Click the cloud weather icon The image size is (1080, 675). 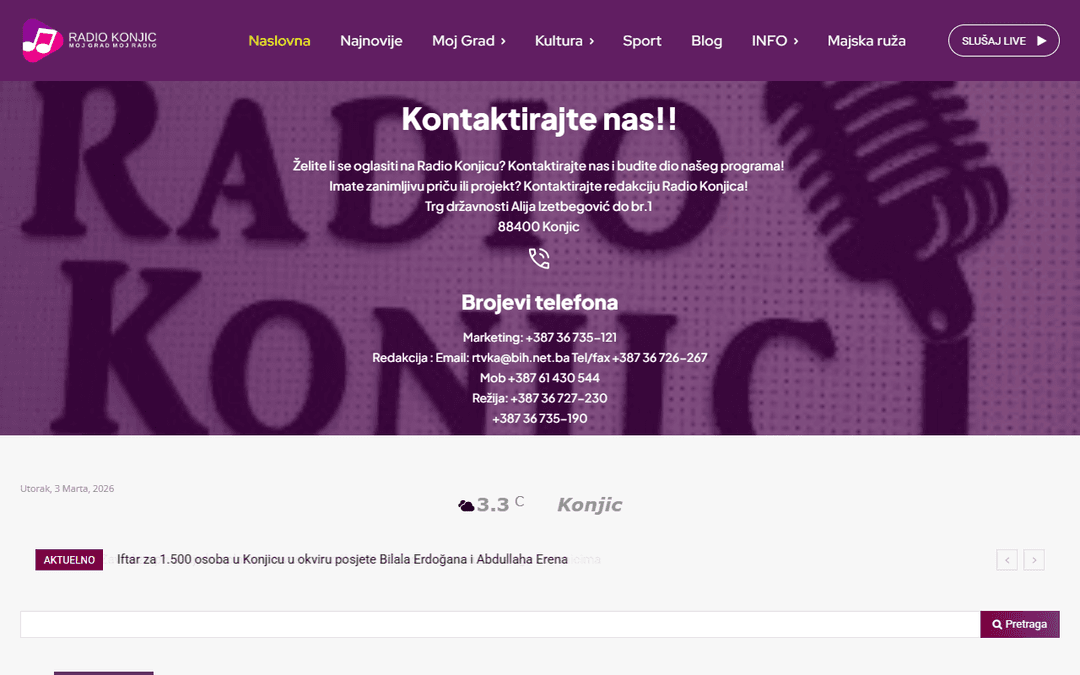[466, 506]
